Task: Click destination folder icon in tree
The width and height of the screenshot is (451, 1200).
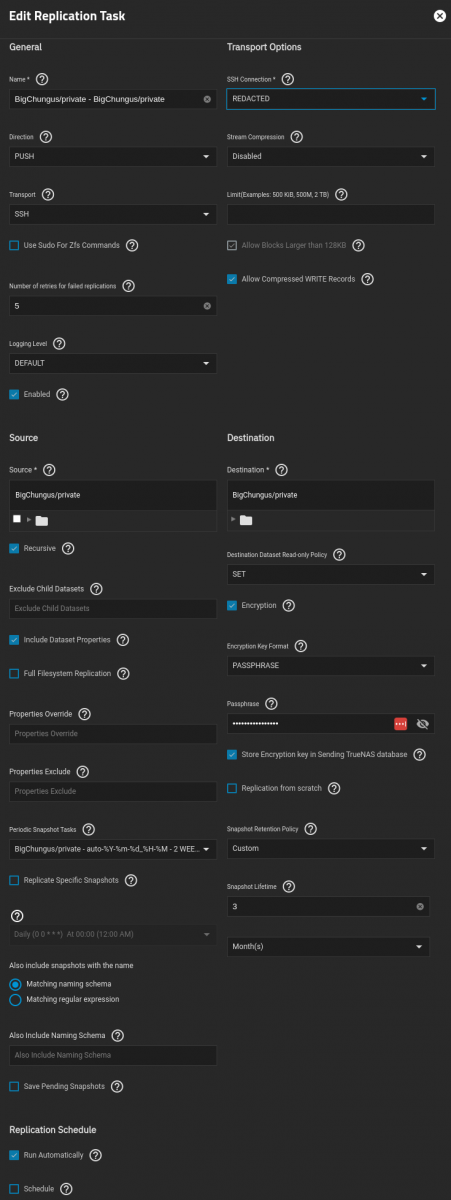Action: click(x=246, y=520)
